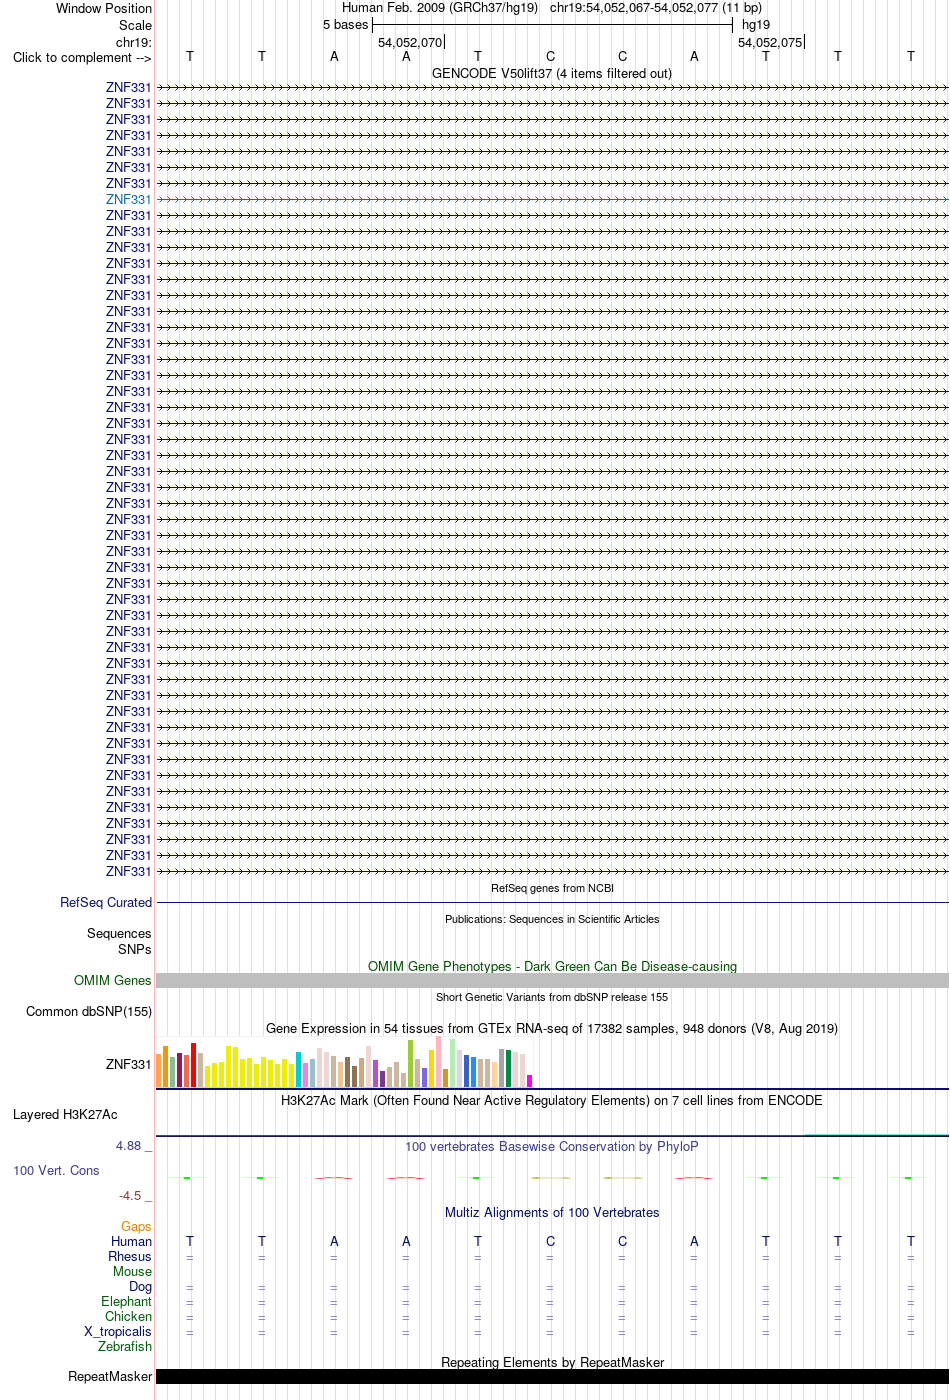The height and width of the screenshot is (1400, 950).
Task: Select the Chicken alignment row label
Action: [x=129, y=1316]
